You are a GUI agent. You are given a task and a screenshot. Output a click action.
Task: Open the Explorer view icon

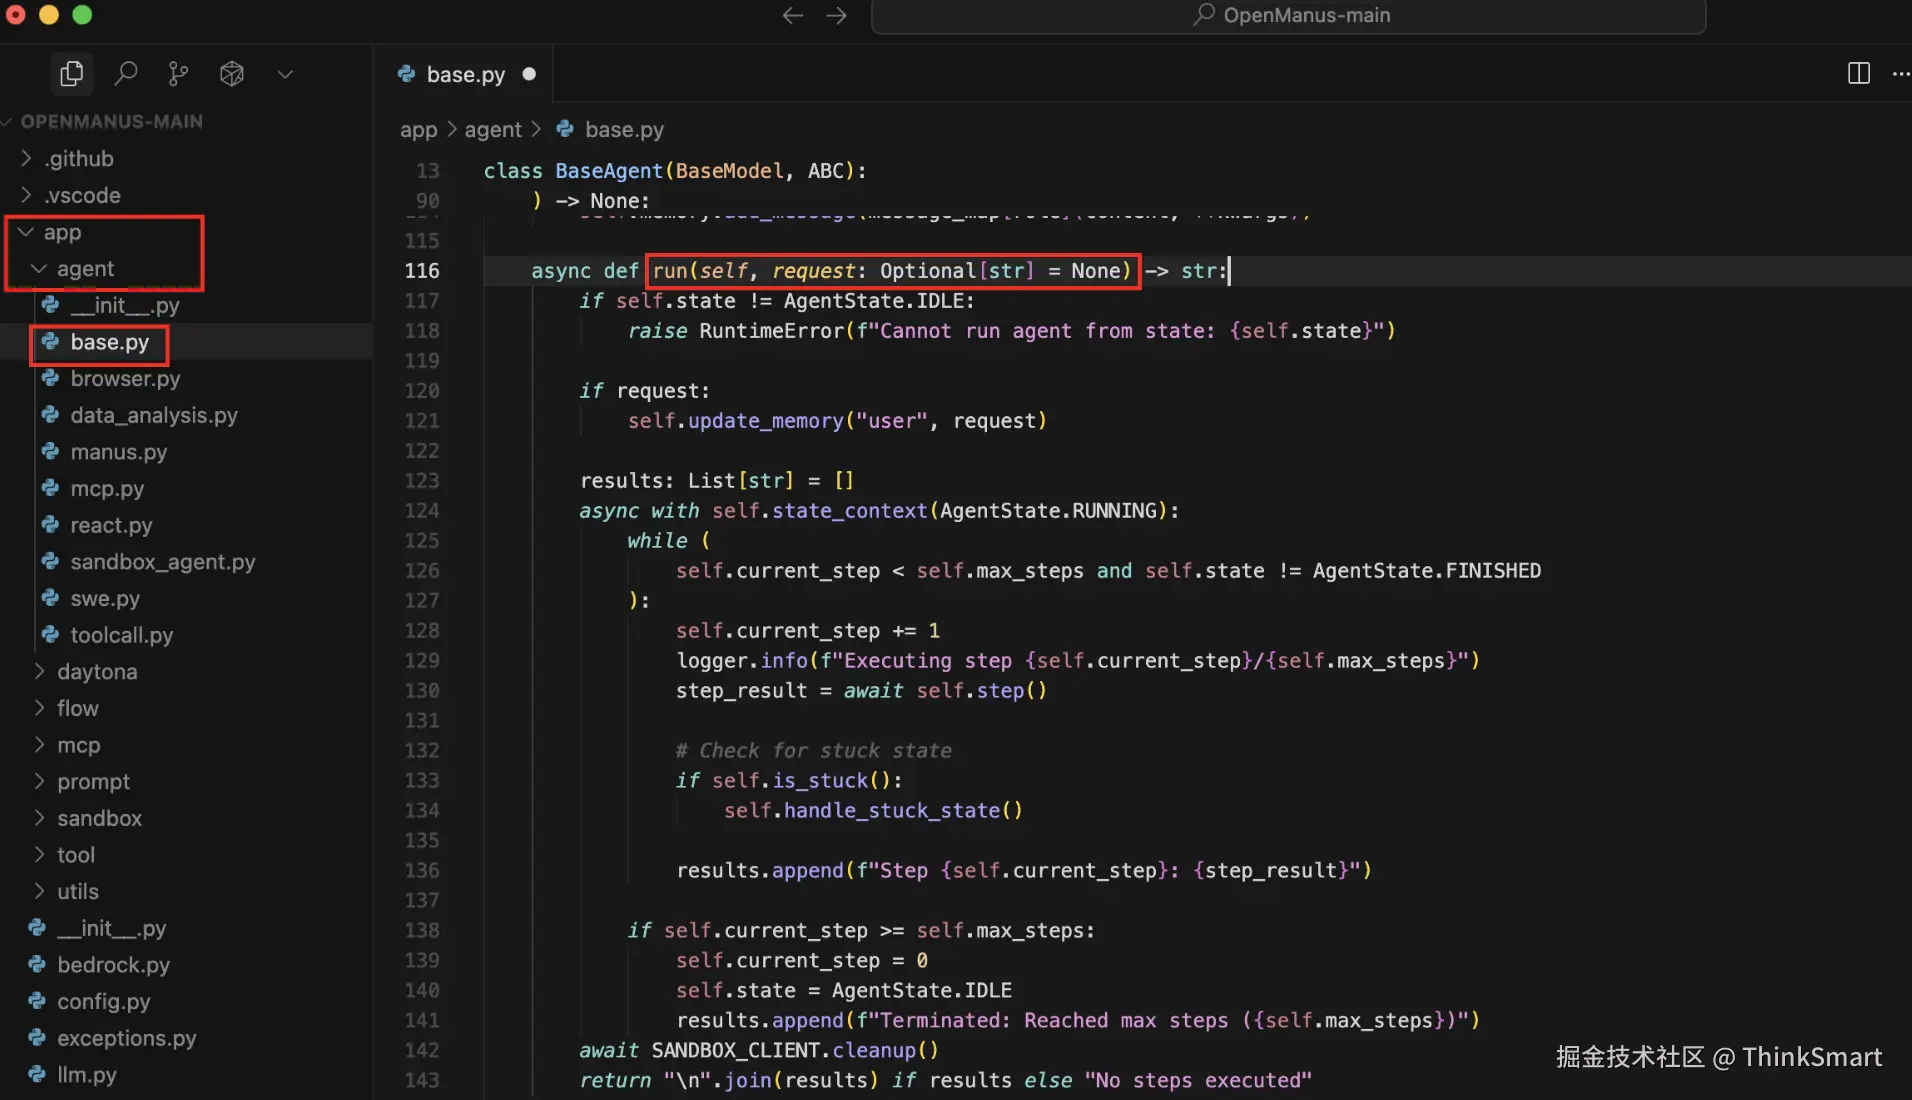71,74
